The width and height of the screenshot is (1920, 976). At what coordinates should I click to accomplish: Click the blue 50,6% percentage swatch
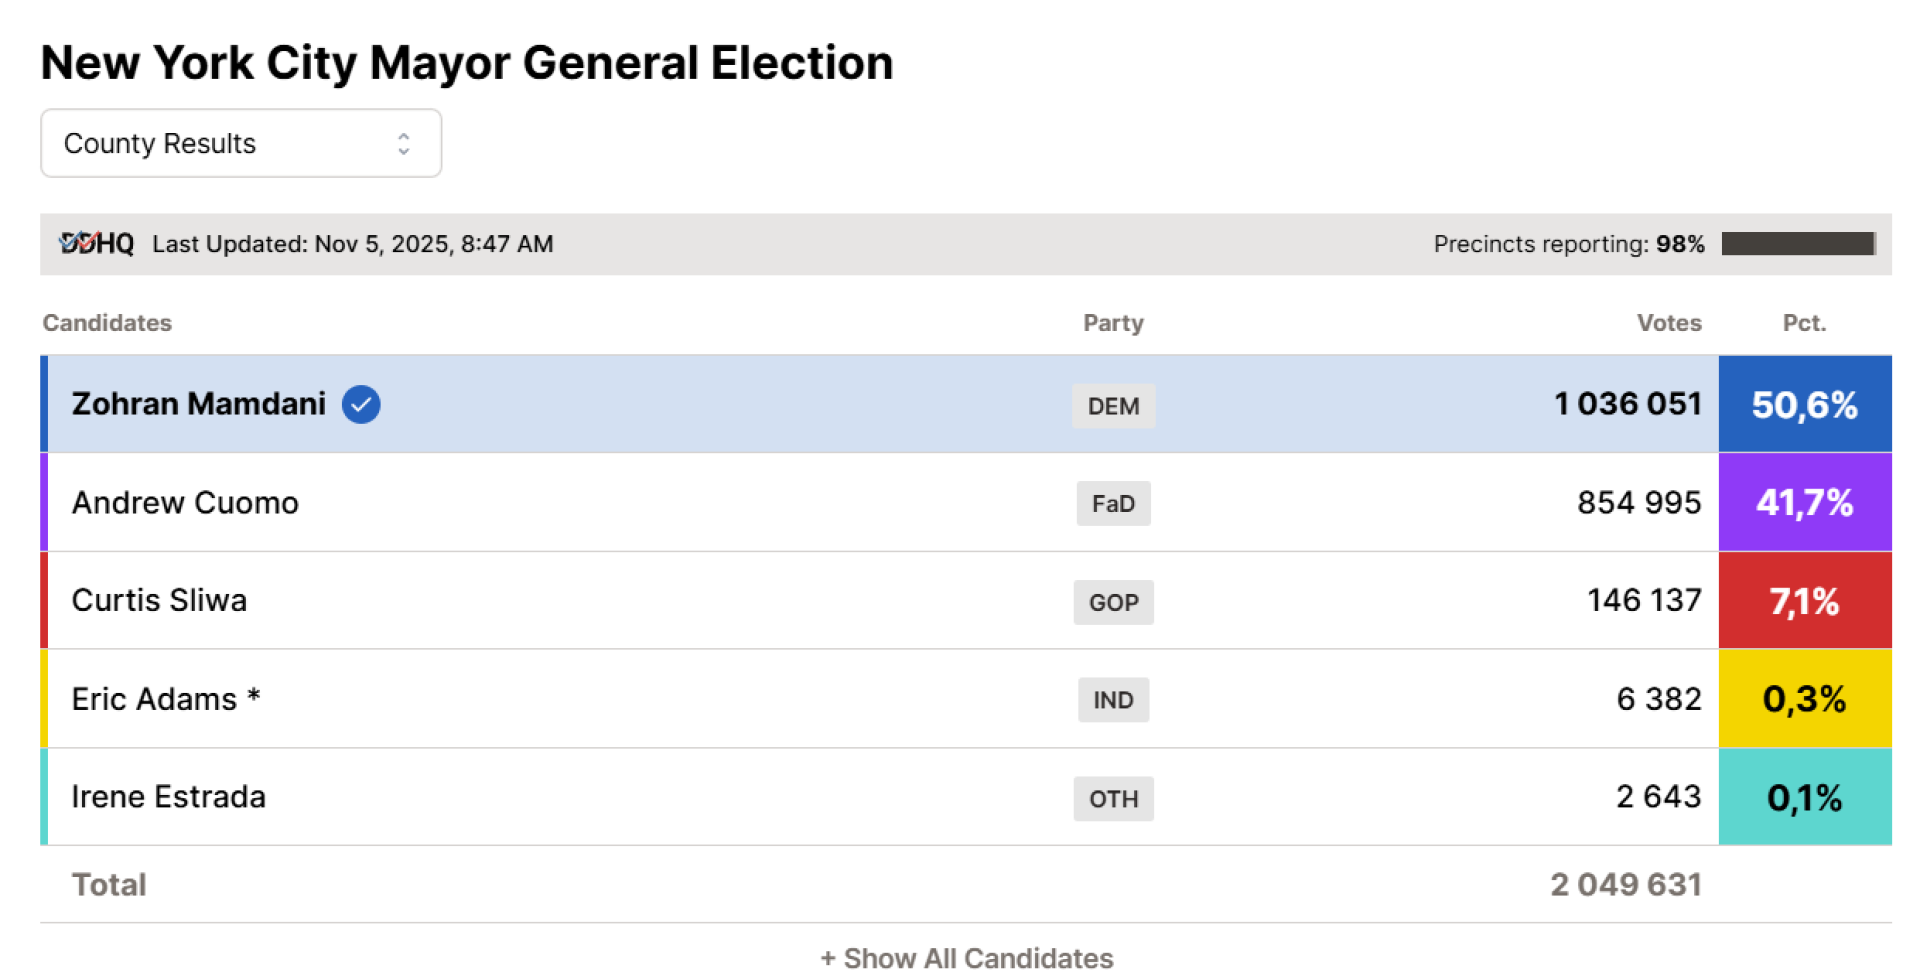click(x=1804, y=404)
